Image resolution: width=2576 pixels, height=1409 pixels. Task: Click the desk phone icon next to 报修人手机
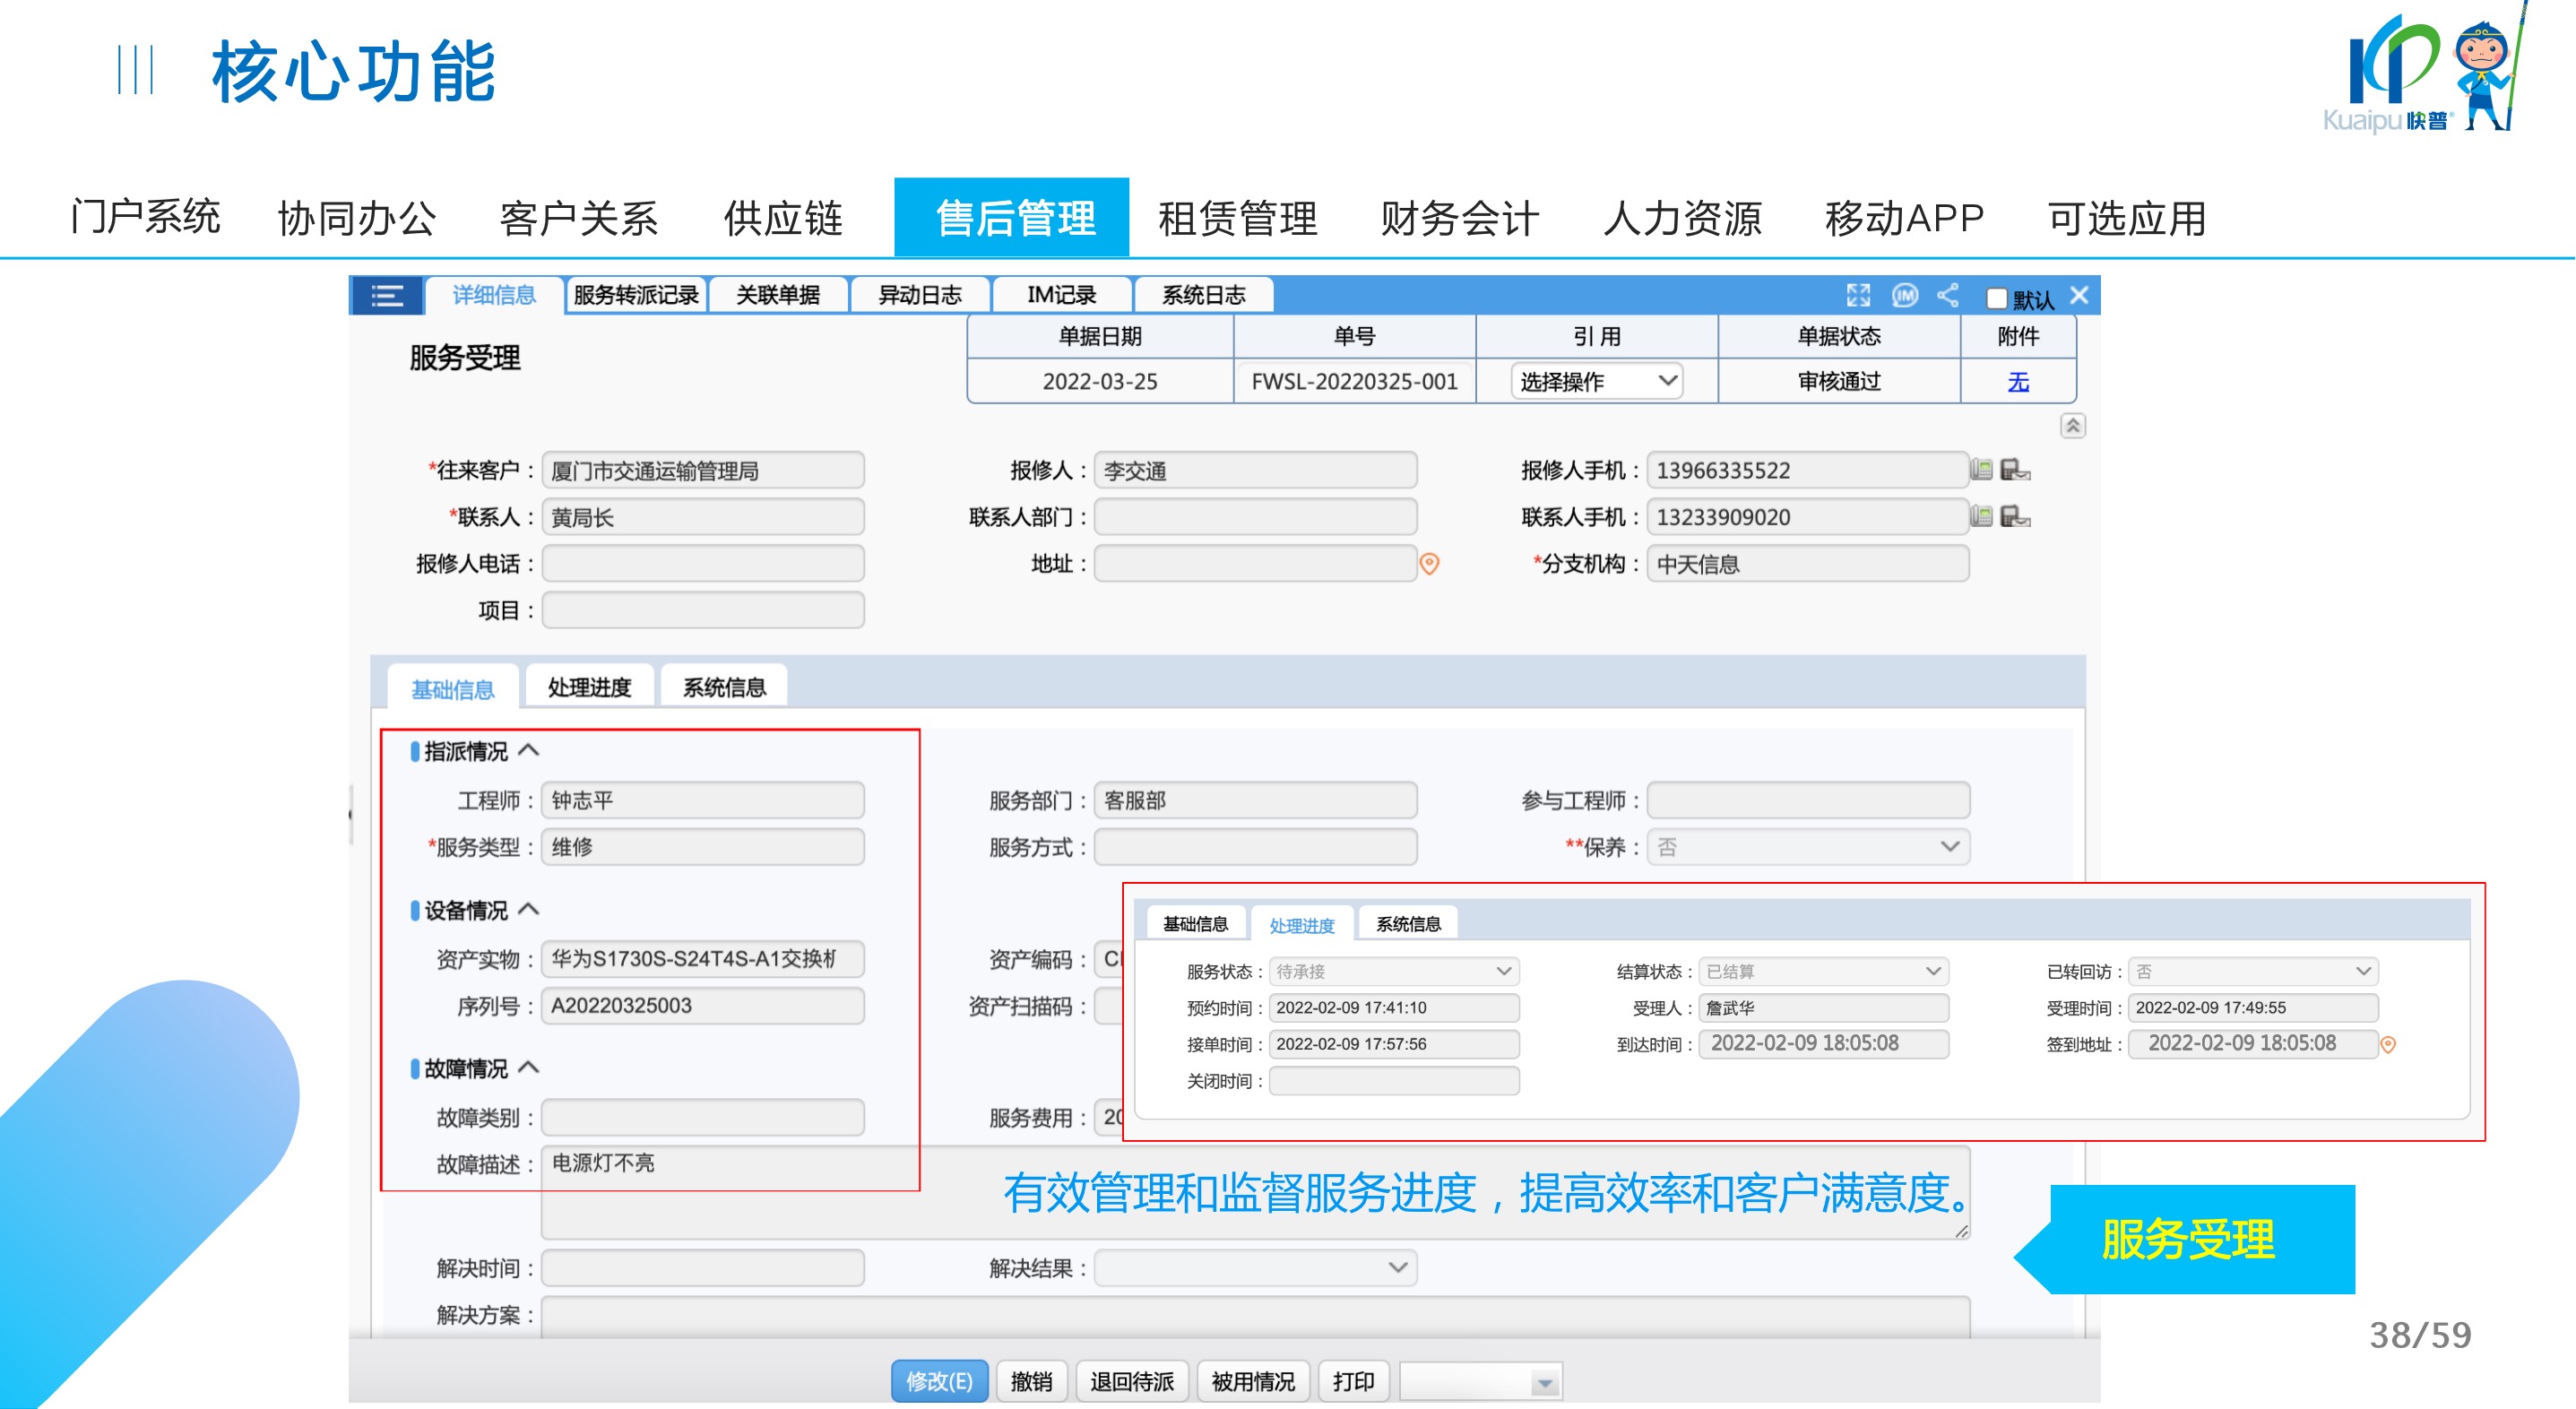click(x=1982, y=470)
